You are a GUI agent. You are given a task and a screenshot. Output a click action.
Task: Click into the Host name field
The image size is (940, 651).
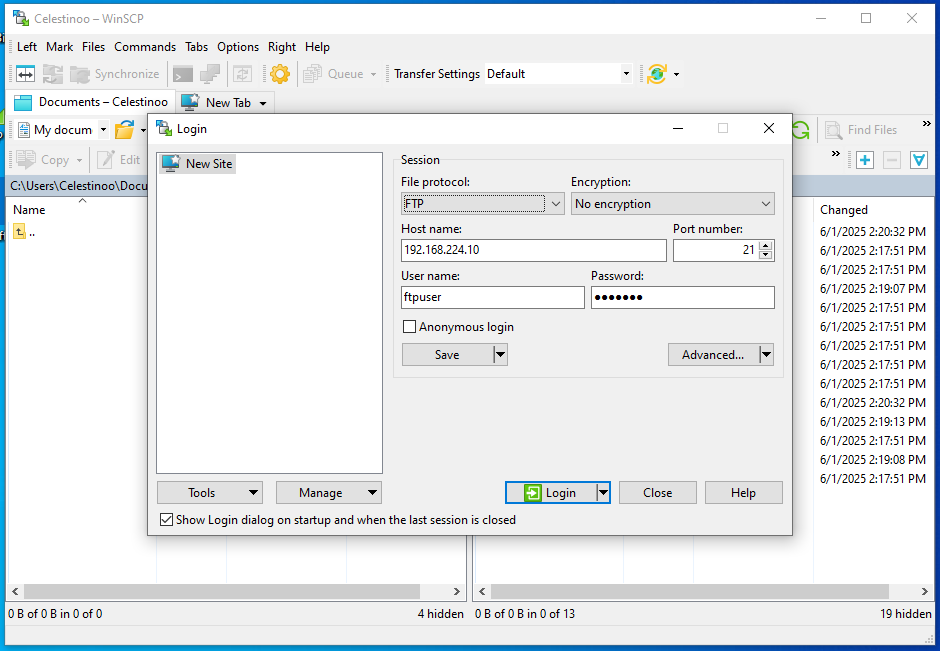tap(533, 250)
